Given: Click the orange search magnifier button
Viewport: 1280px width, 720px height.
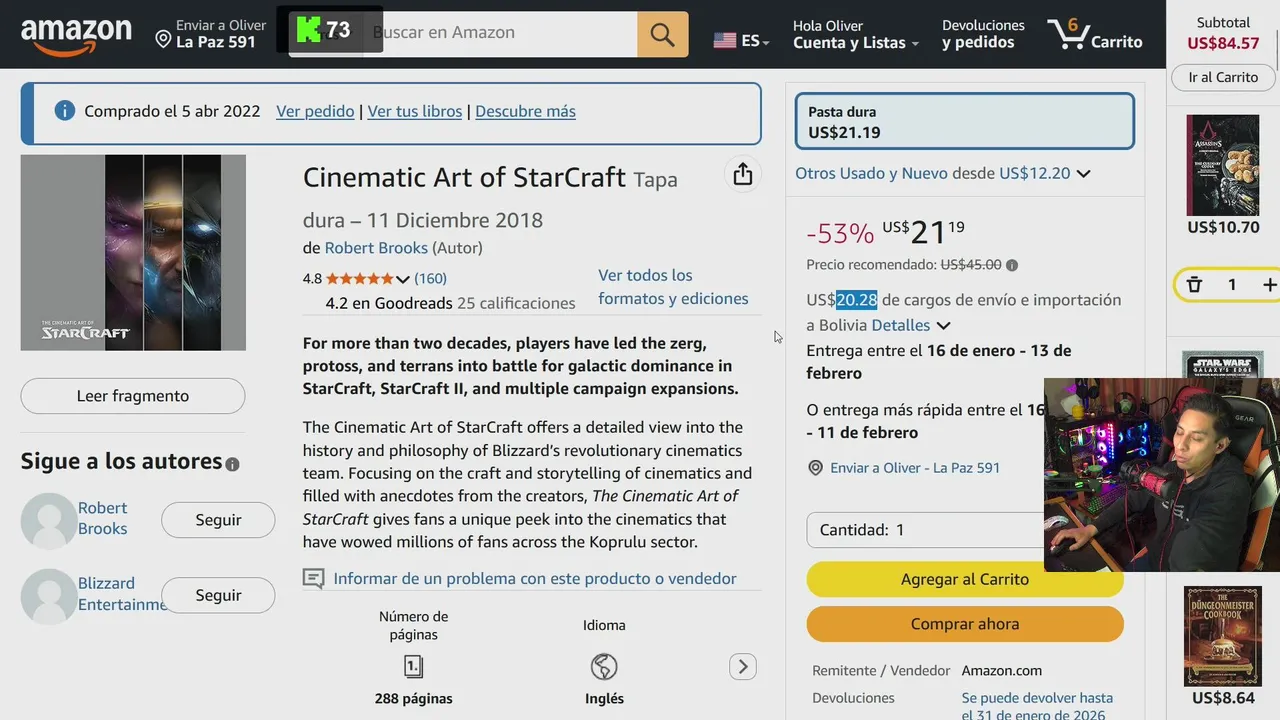Looking at the screenshot, I should click(x=662, y=34).
